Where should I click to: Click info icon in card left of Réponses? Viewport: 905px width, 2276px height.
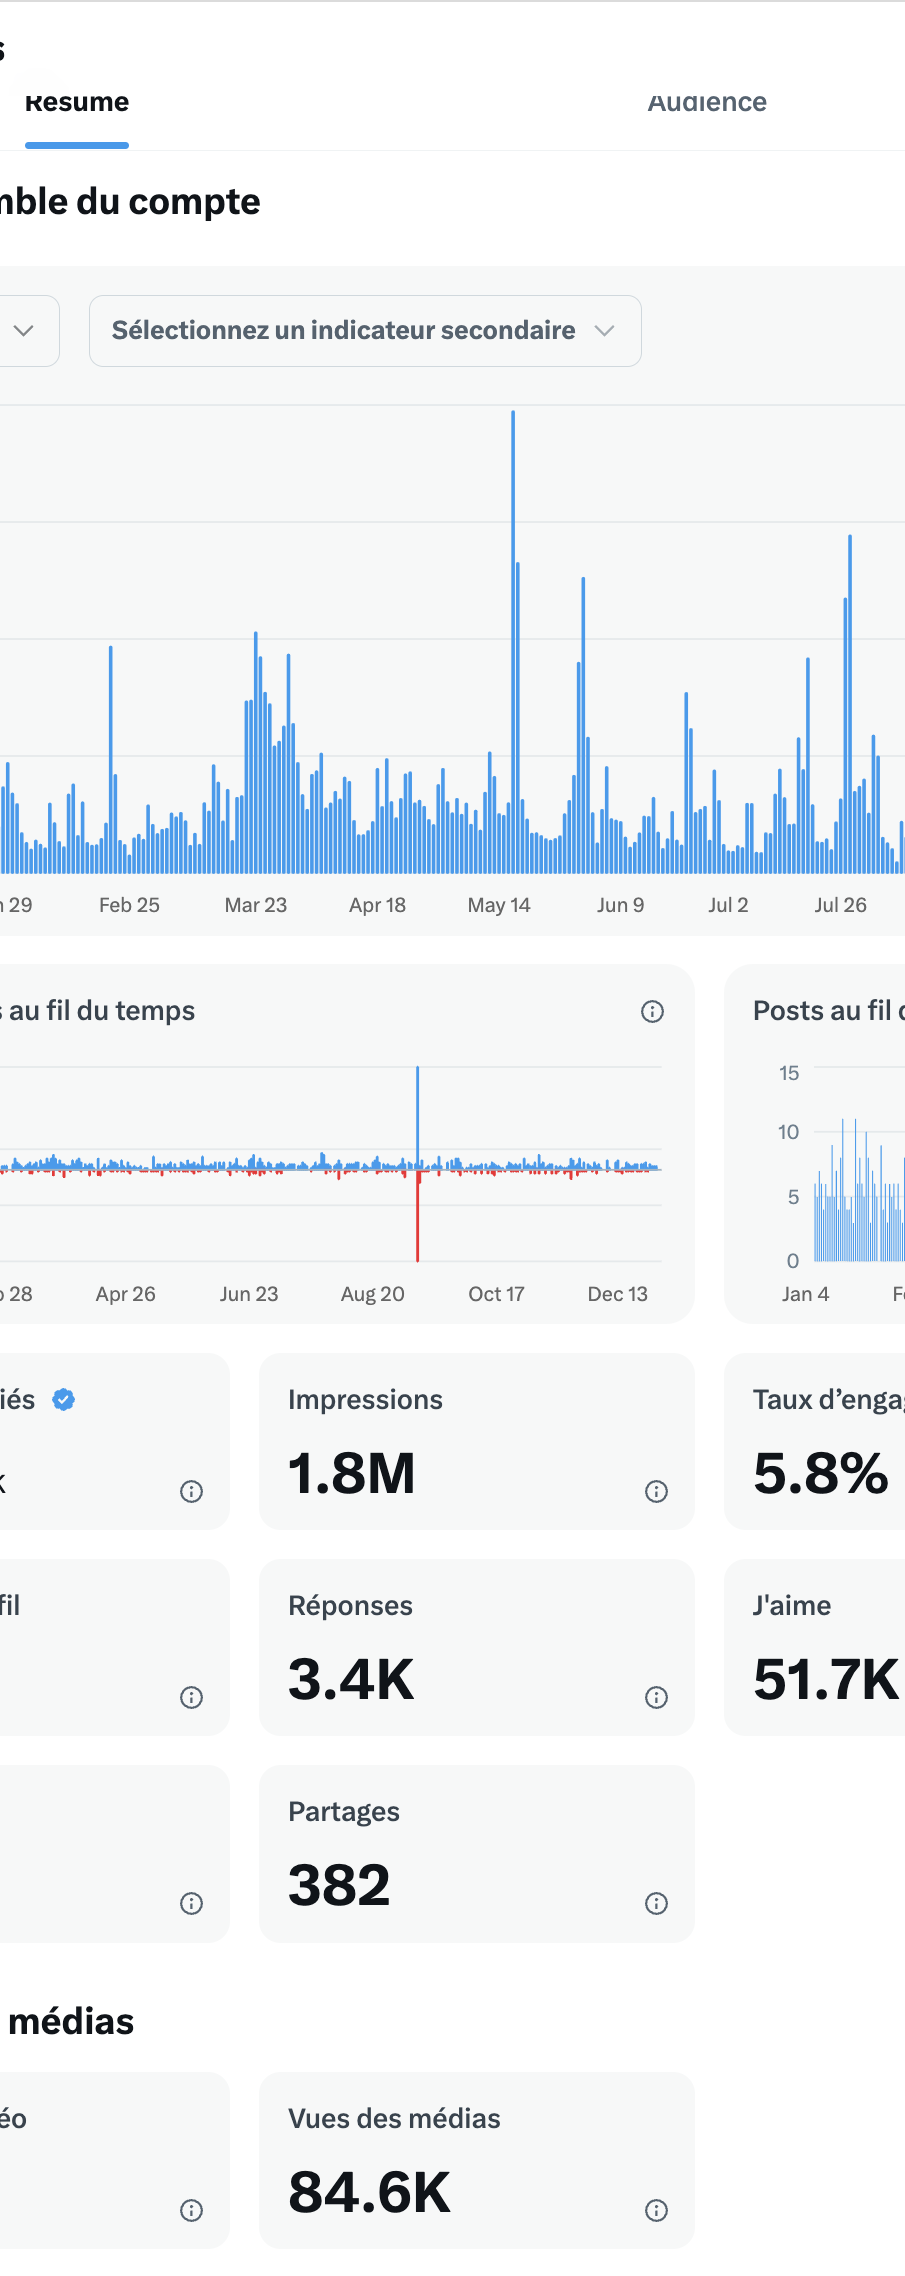tap(191, 1697)
